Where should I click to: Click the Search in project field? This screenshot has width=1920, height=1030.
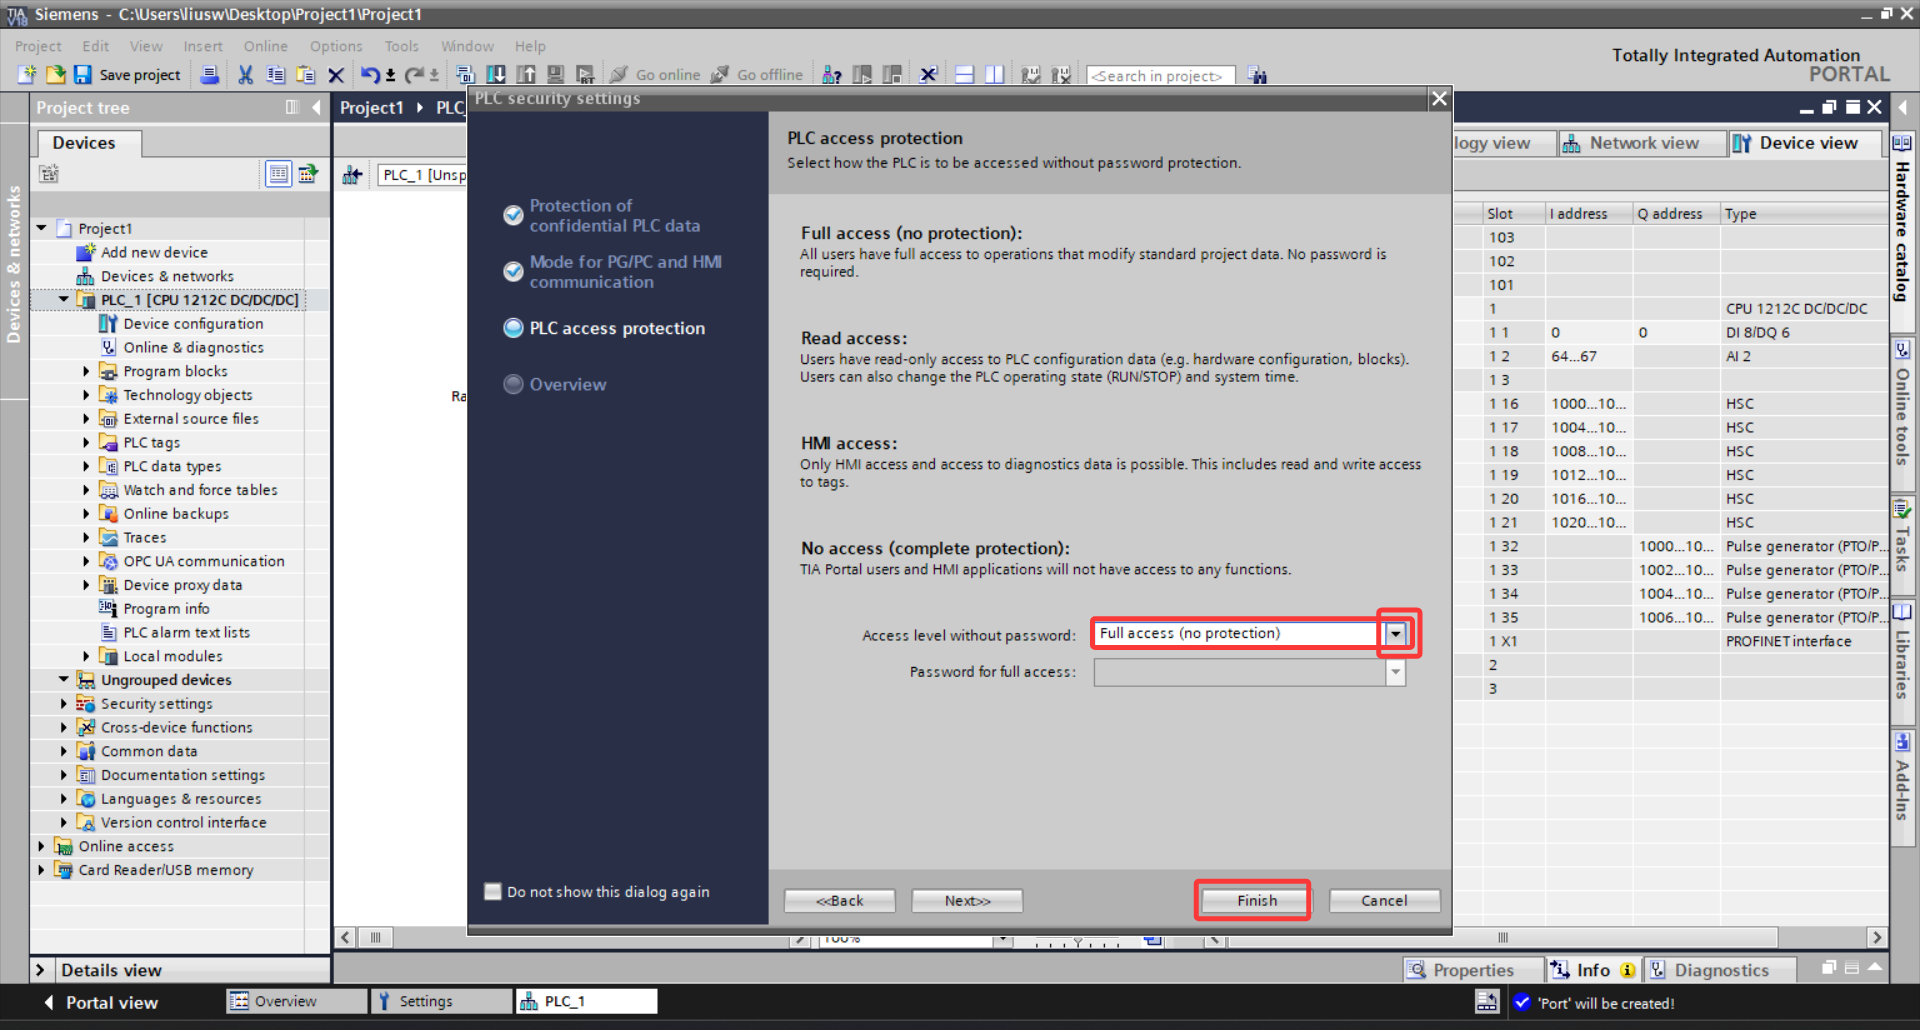1160,75
